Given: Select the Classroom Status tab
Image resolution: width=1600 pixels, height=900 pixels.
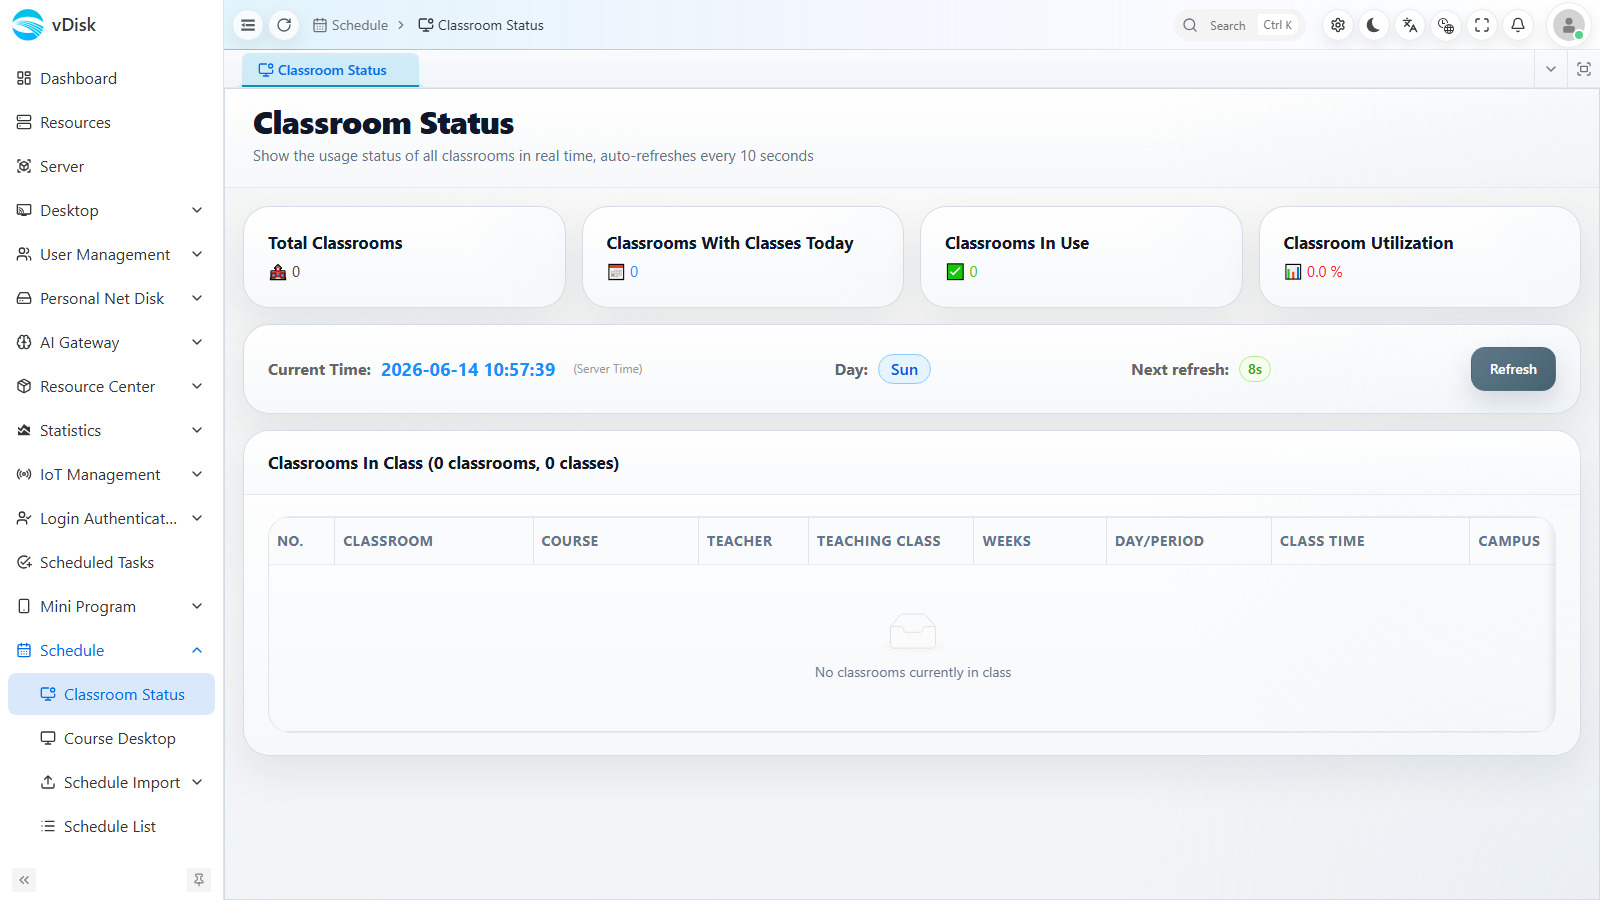Looking at the screenshot, I should tap(330, 70).
